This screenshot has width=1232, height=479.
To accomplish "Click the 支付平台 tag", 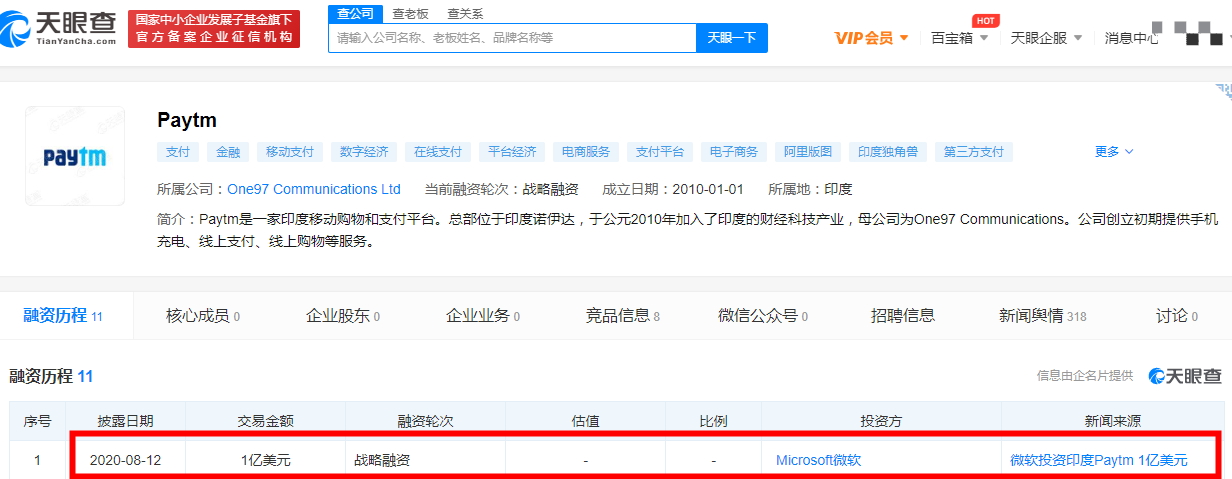I will 660,152.
